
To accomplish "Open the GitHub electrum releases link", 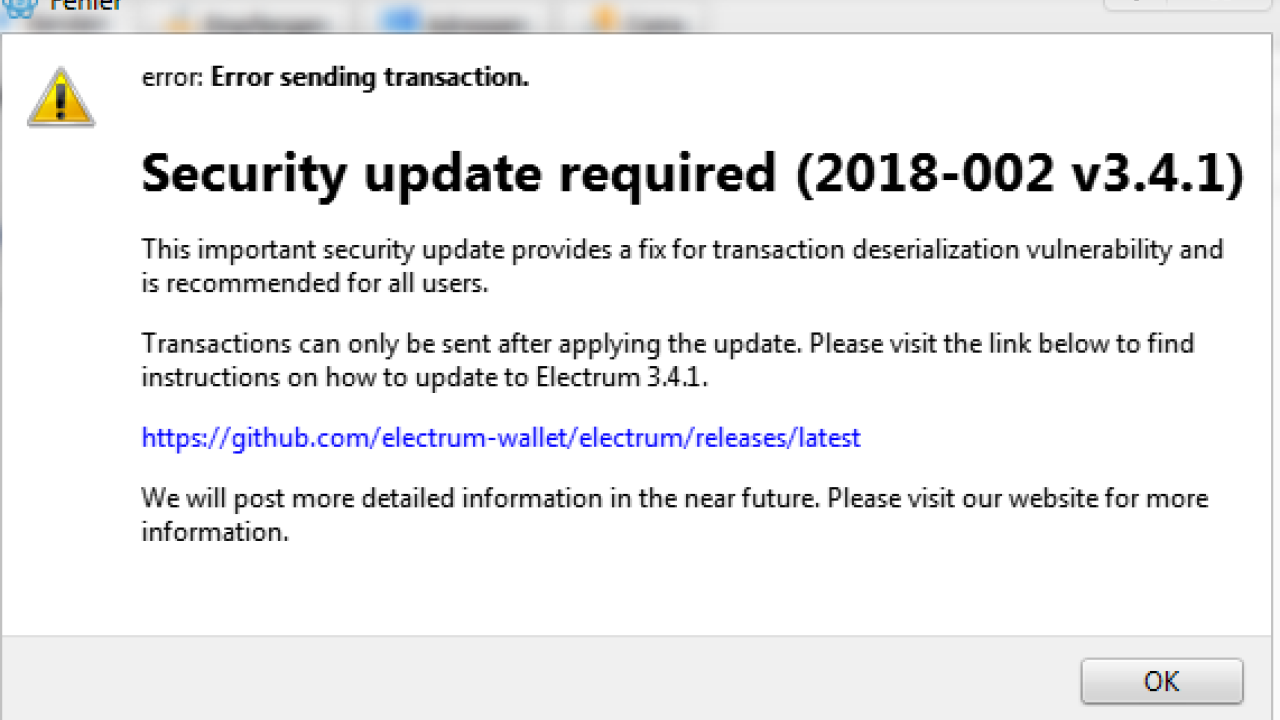I will coord(501,438).
